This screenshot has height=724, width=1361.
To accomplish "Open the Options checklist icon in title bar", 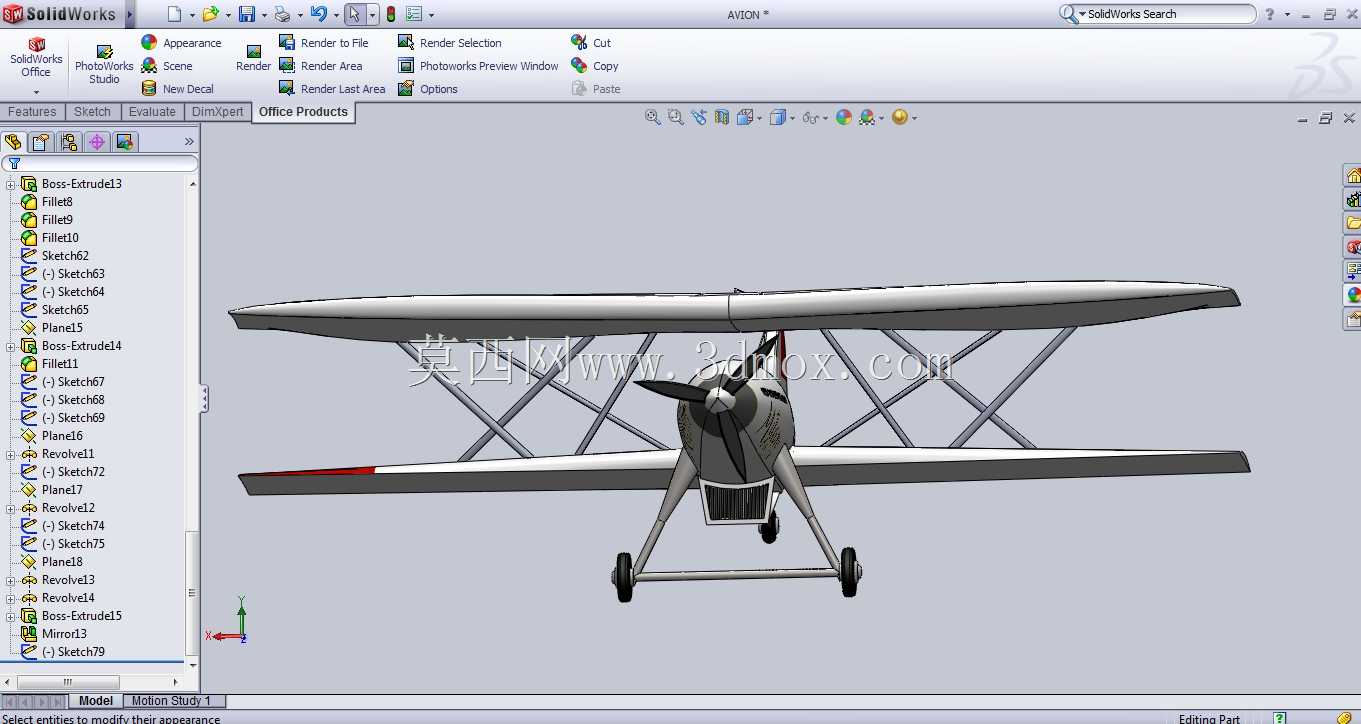I will 414,14.
